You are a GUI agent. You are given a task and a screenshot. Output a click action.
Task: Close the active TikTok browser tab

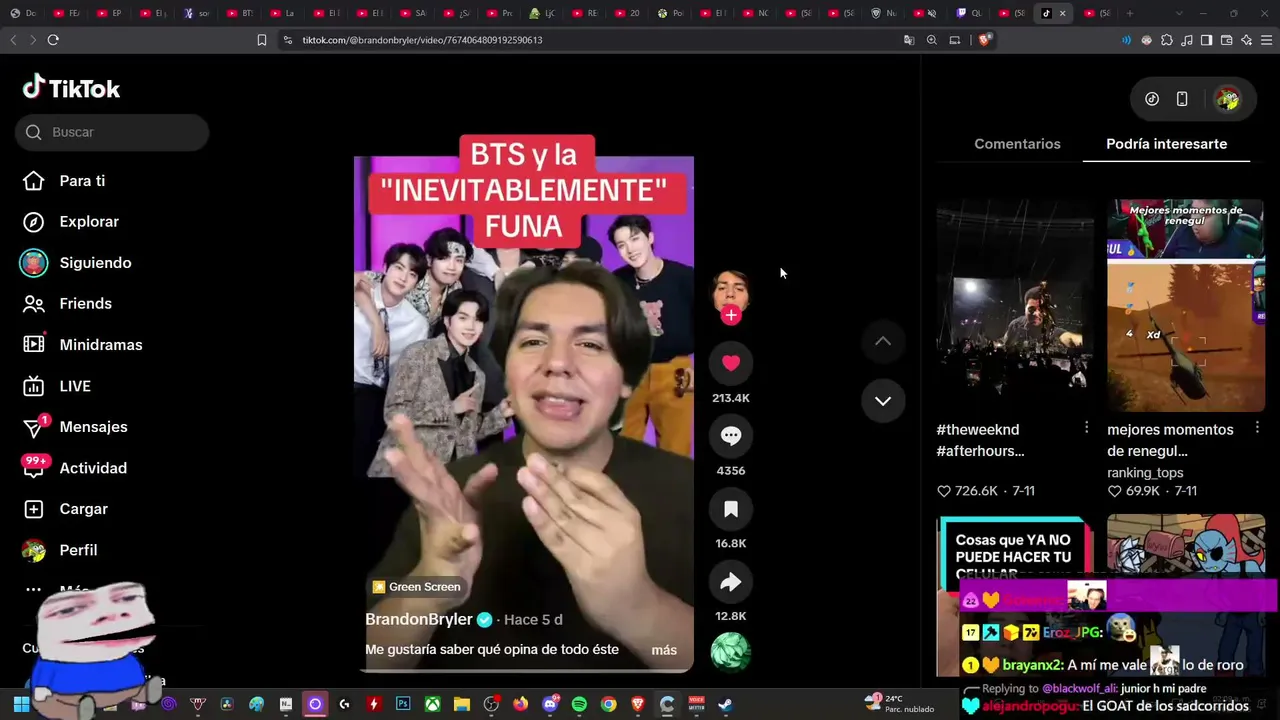pyautogui.click(x=1062, y=13)
